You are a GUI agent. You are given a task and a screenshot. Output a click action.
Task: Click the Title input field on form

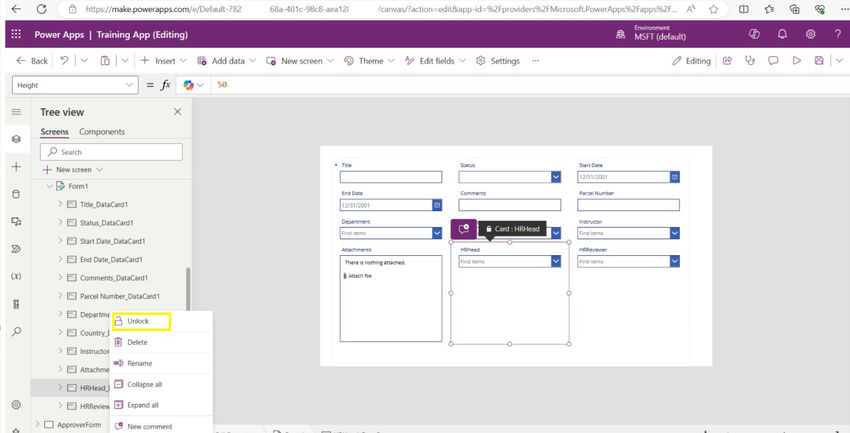pyautogui.click(x=391, y=177)
